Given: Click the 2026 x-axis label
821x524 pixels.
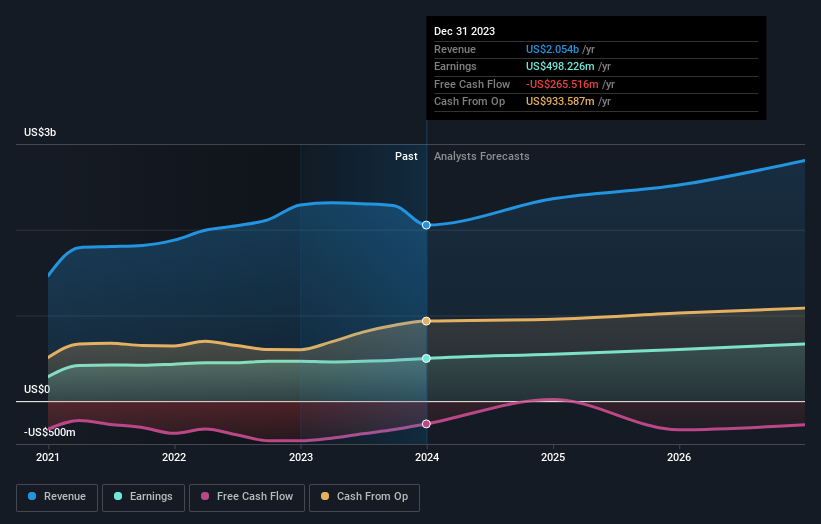Looking at the screenshot, I should pos(679,458).
